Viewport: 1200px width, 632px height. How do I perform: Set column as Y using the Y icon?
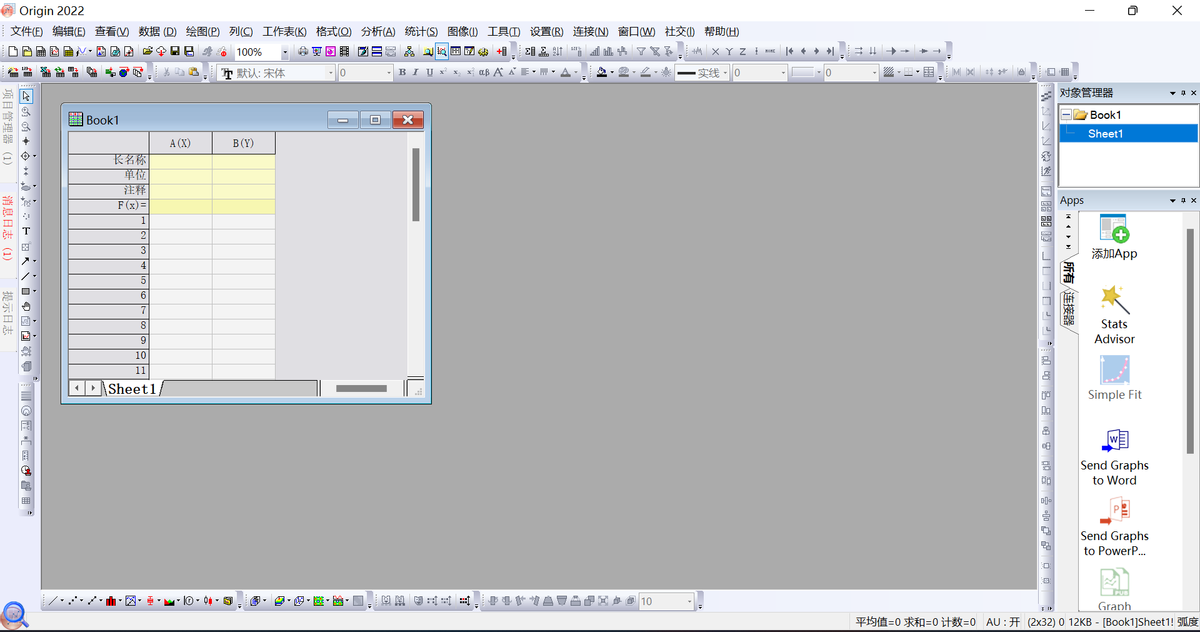click(729, 51)
